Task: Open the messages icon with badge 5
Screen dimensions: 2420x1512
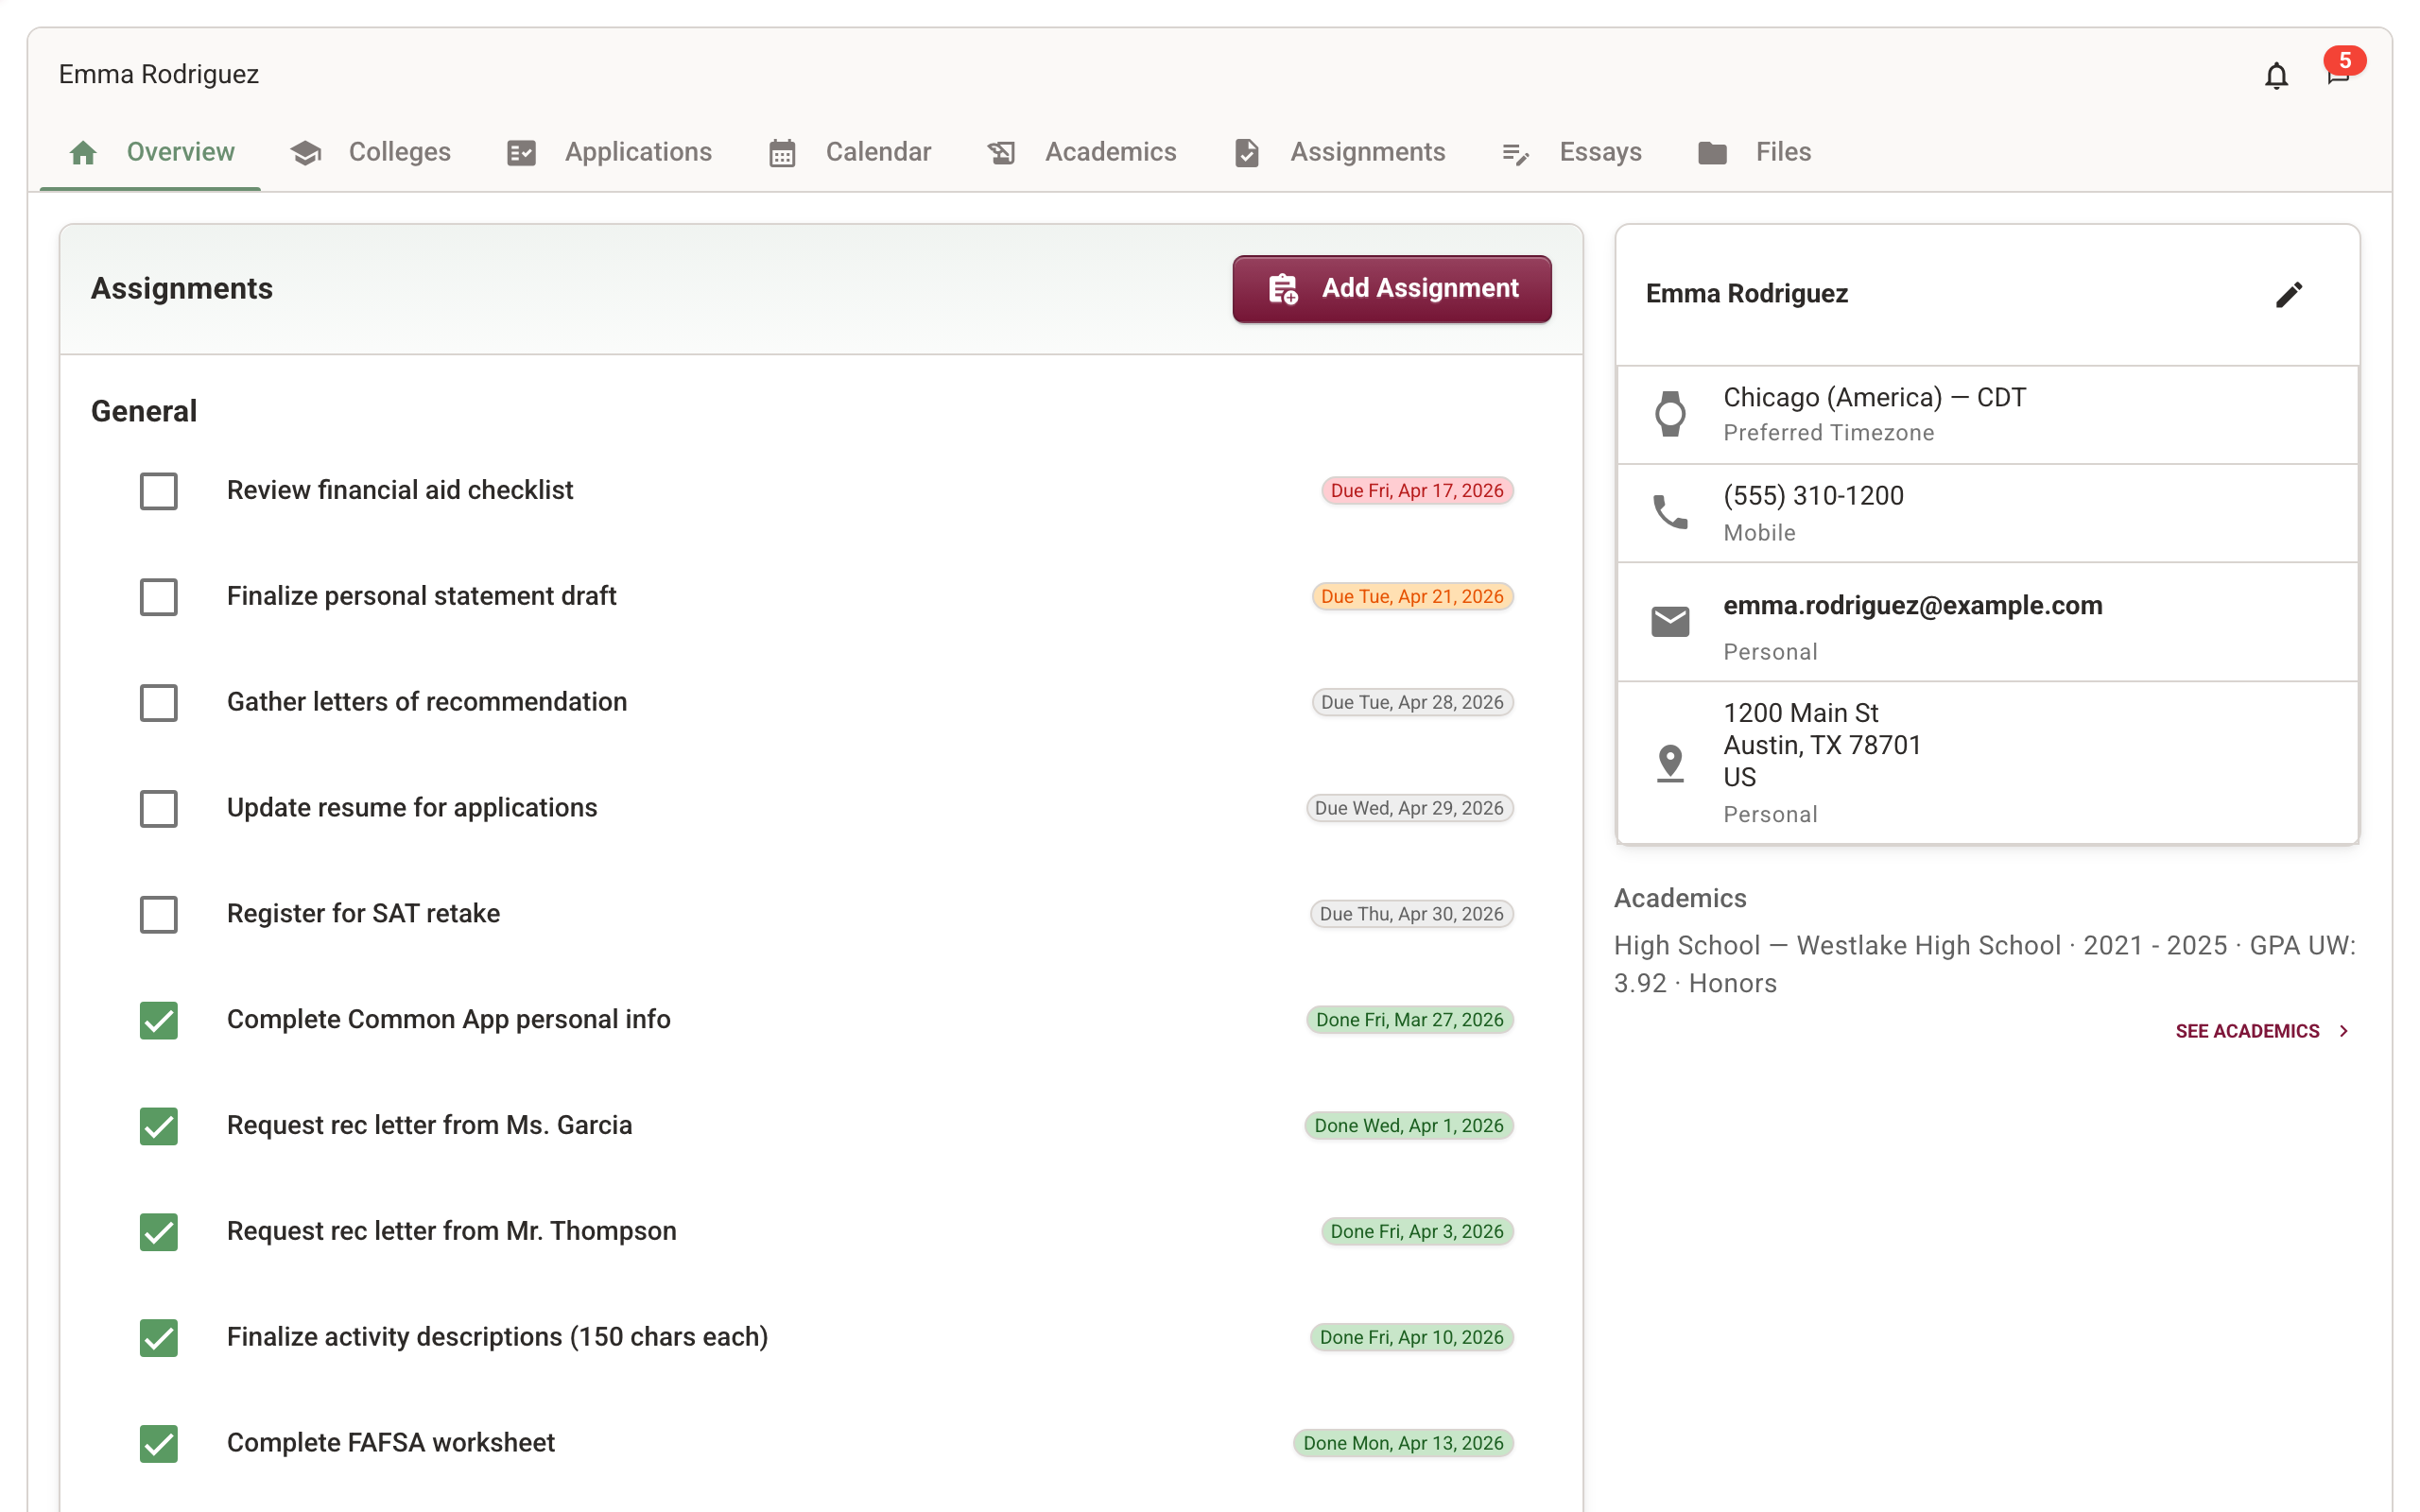Action: coord(2337,76)
